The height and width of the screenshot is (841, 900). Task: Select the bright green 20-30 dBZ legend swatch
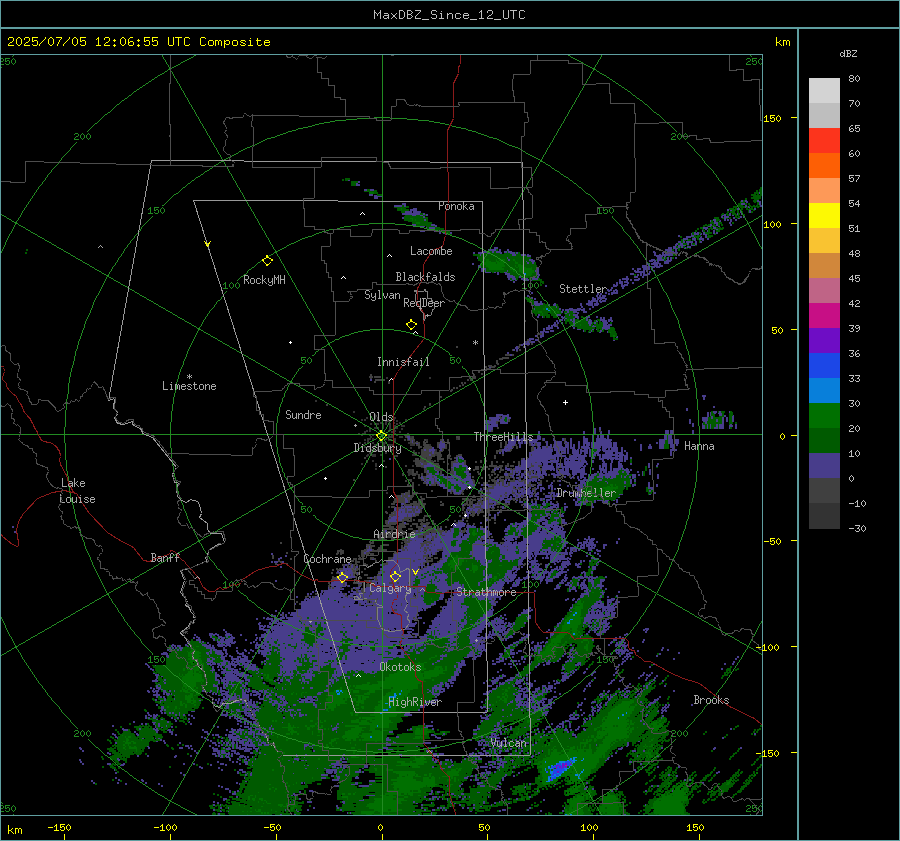coord(824,416)
